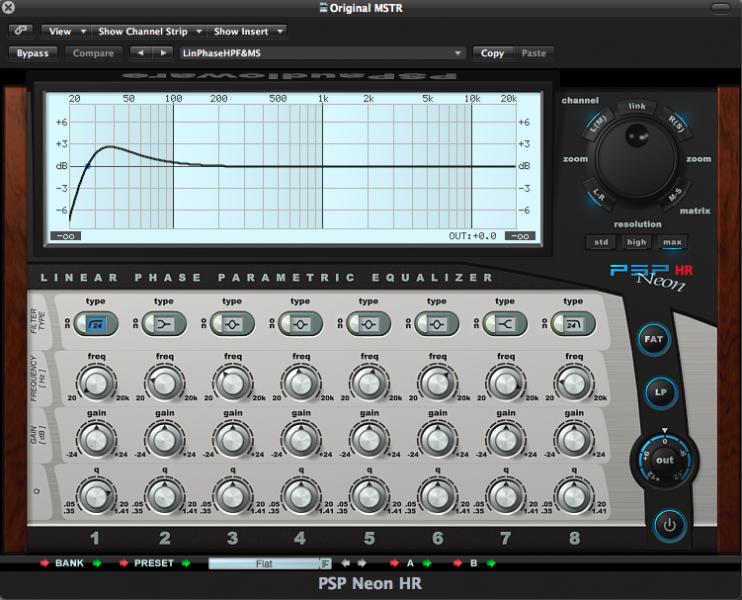Click band 1 high-pass filter type icon
Screen dimensions: 742x600
tap(96, 324)
